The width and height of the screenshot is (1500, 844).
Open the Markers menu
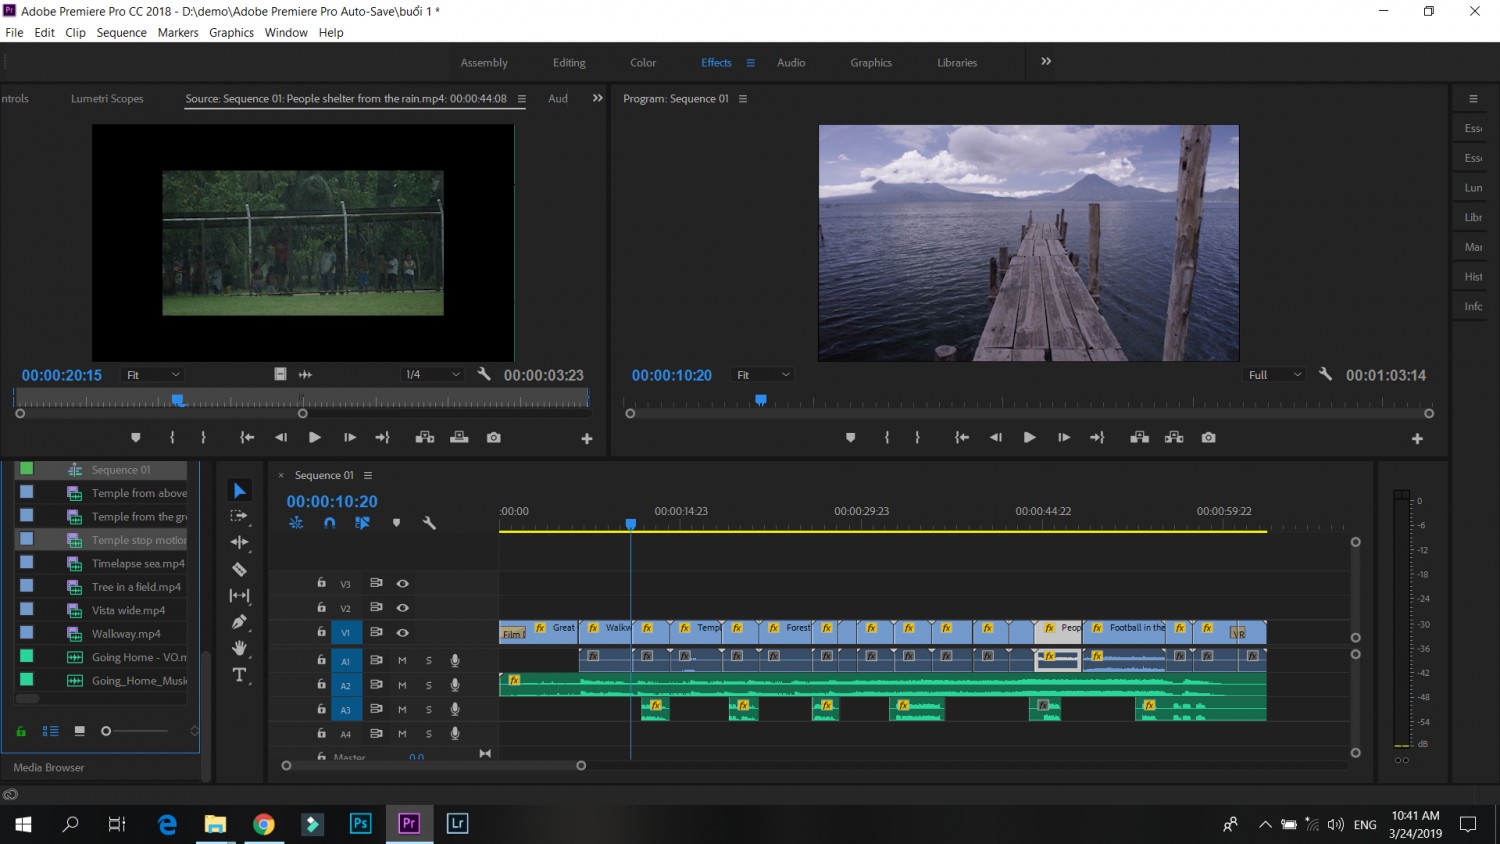178,32
